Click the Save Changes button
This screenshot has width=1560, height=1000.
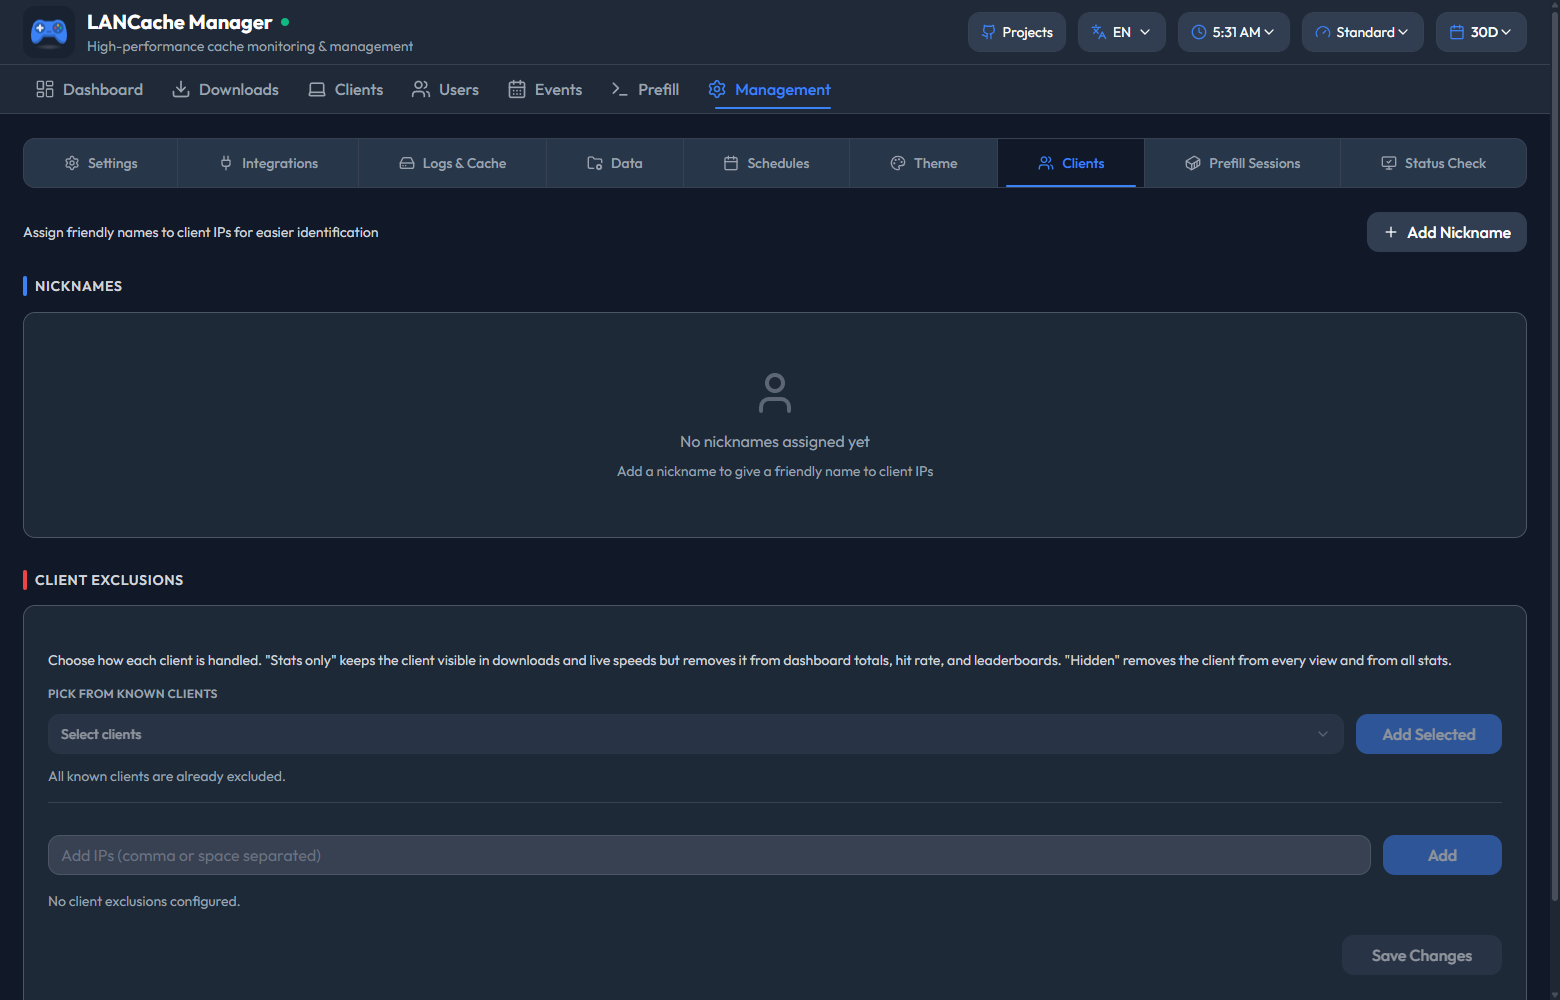1422,955
